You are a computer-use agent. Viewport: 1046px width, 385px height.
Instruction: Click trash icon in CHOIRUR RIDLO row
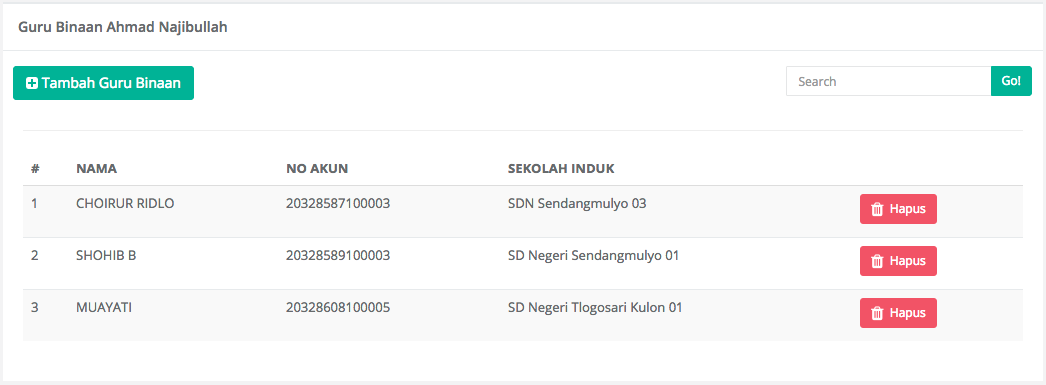click(x=878, y=209)
